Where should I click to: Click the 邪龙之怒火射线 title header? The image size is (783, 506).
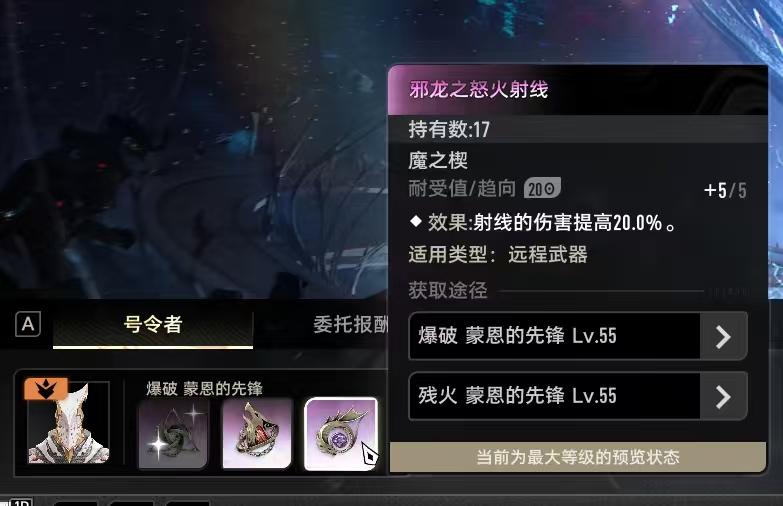coord(478,90)
